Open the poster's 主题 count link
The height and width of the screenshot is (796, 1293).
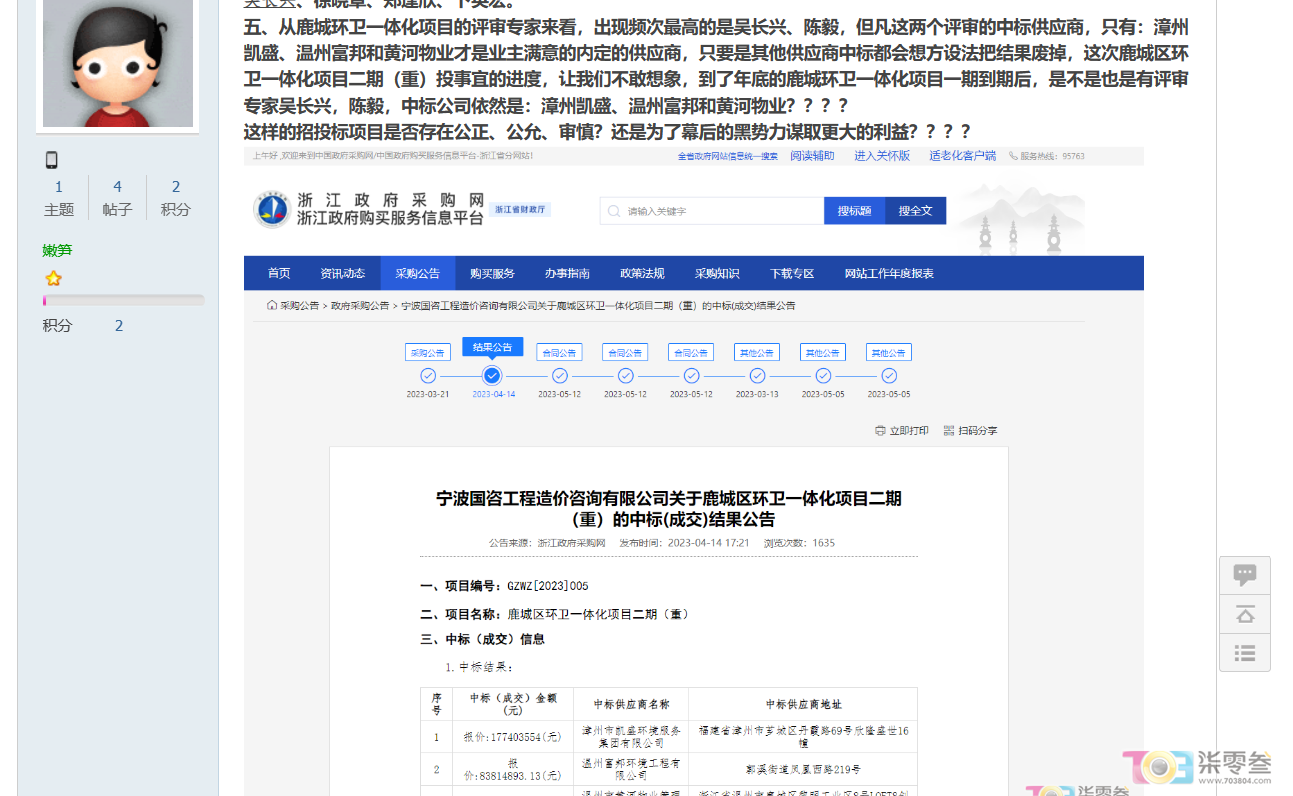tap(59, 187)
